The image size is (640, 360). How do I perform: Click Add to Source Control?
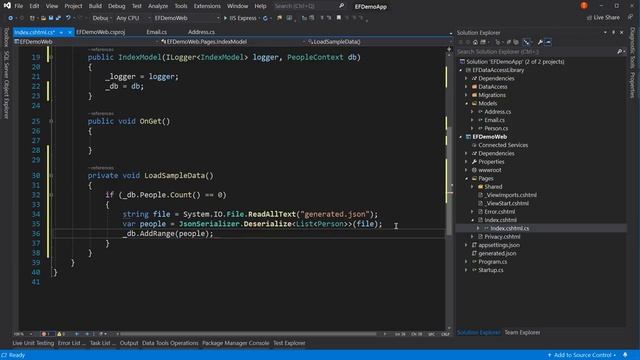pos(582,355)
